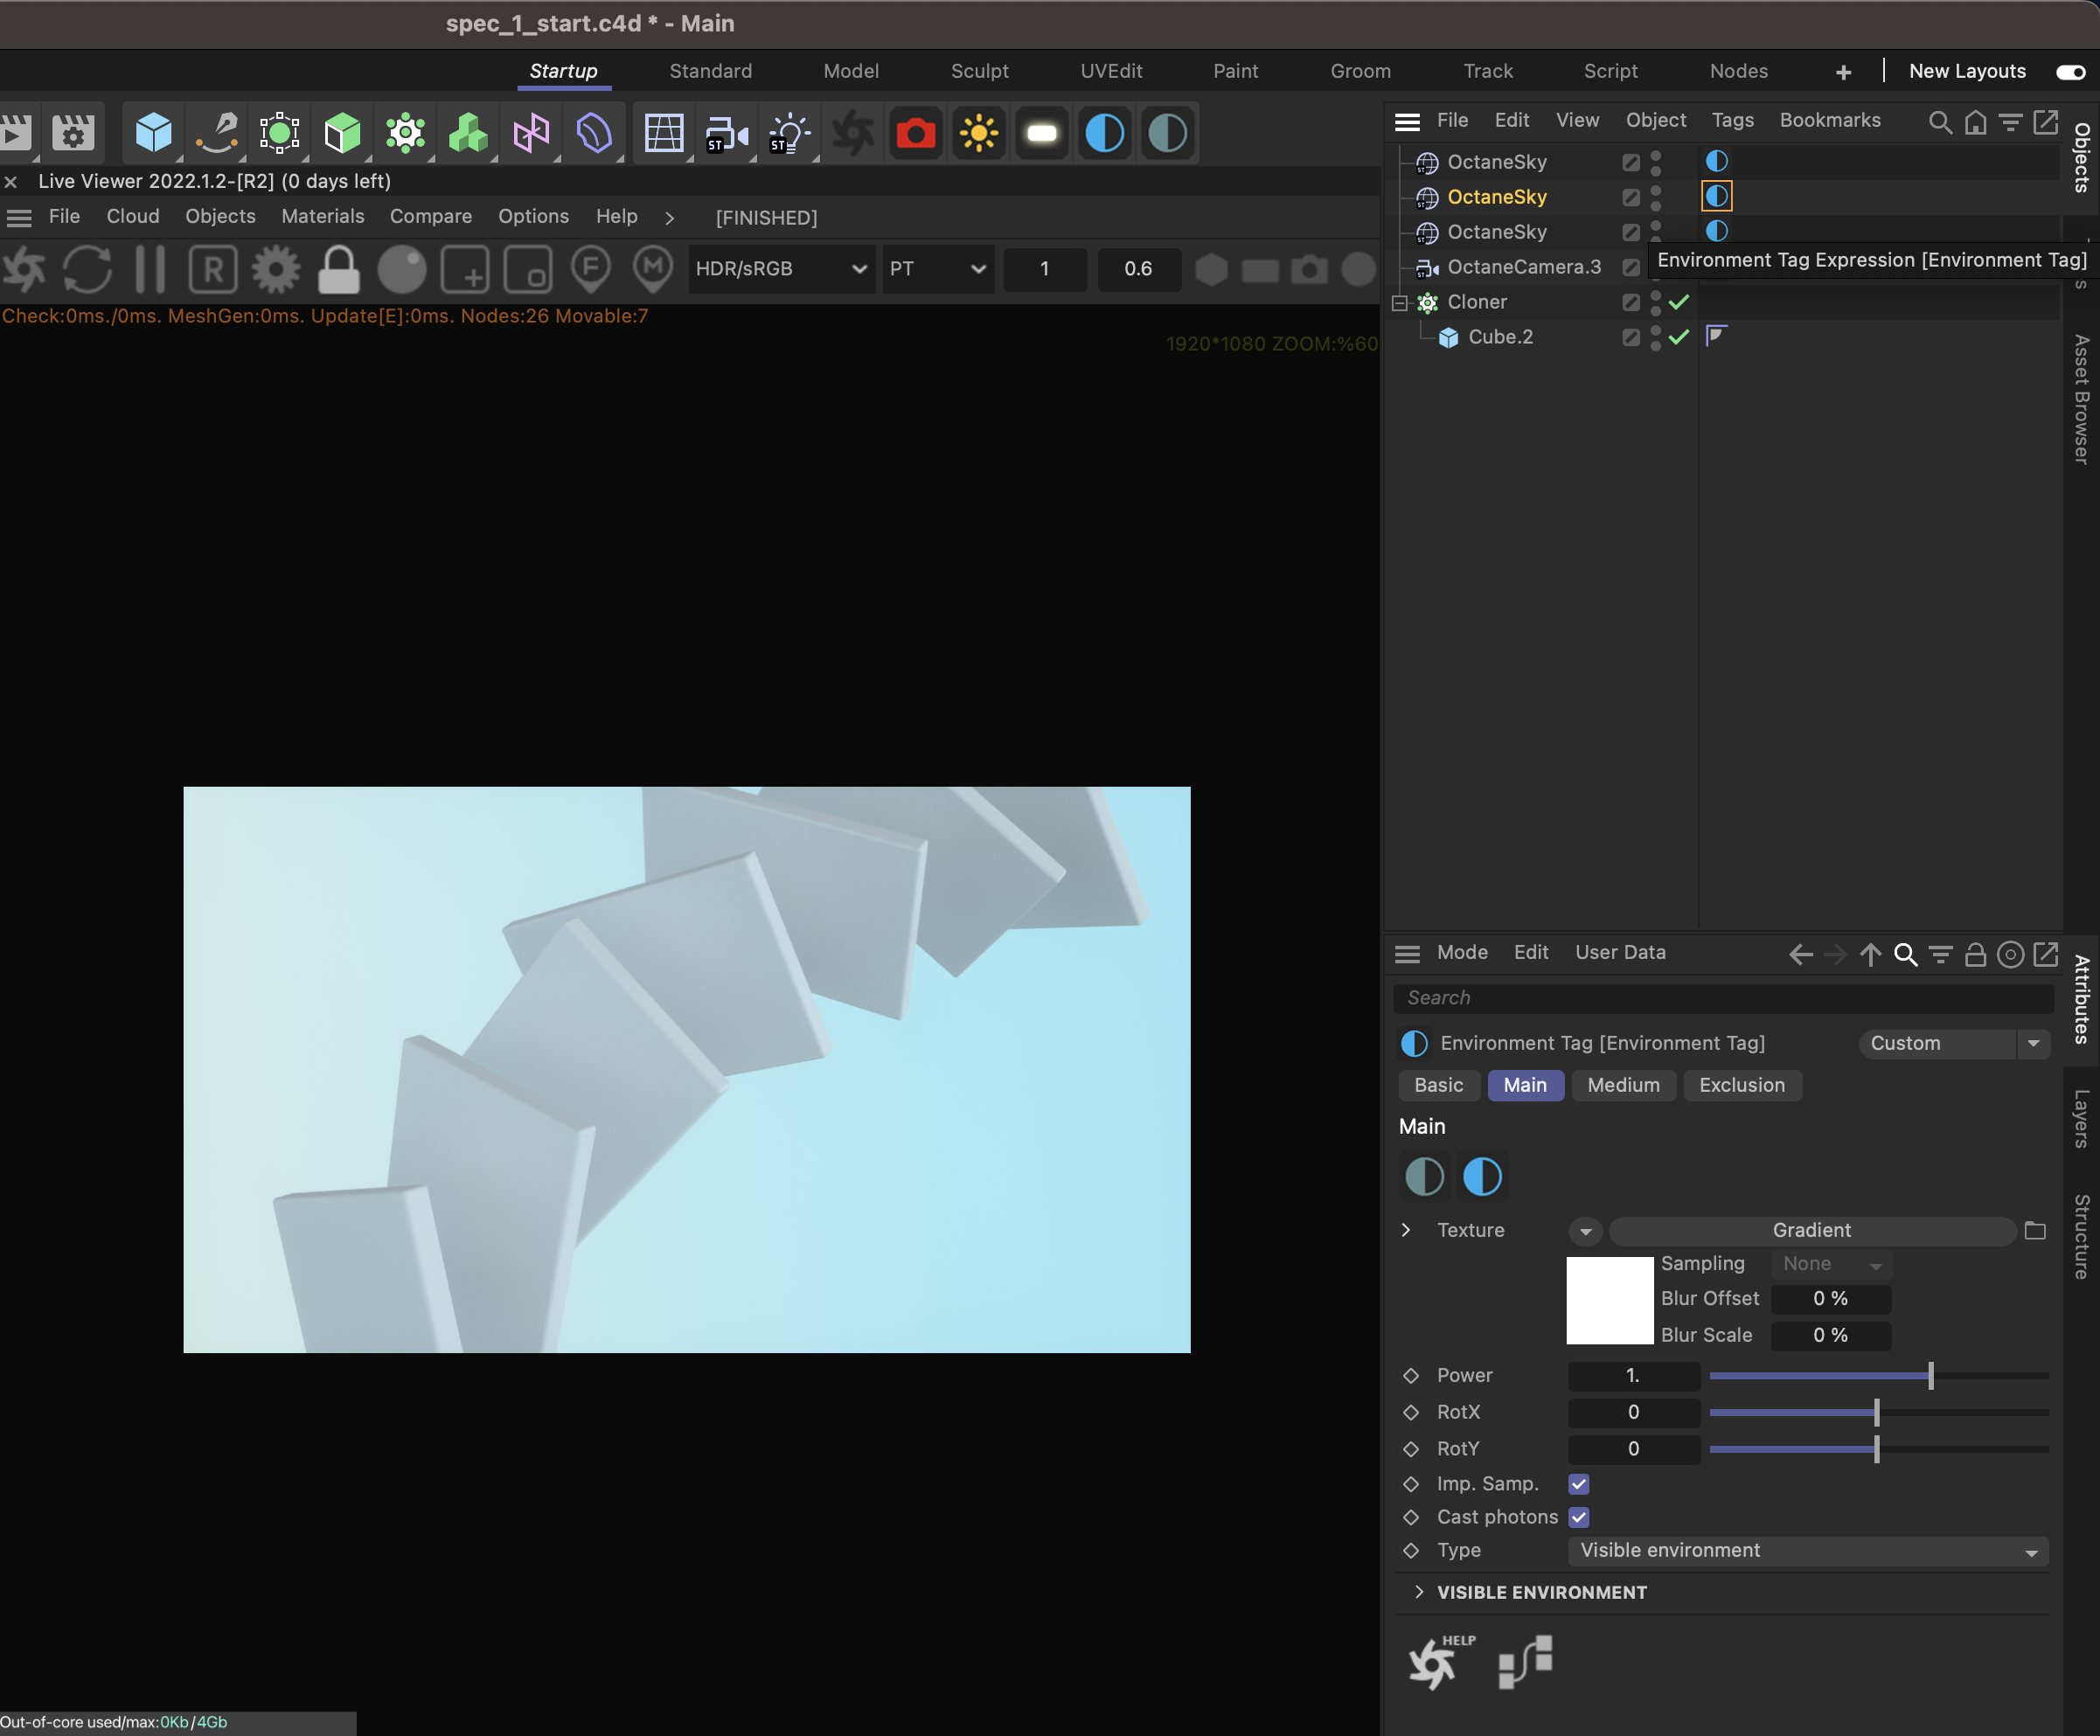
Task: Select the Bend deformer icon
Action: click(594, 132)
